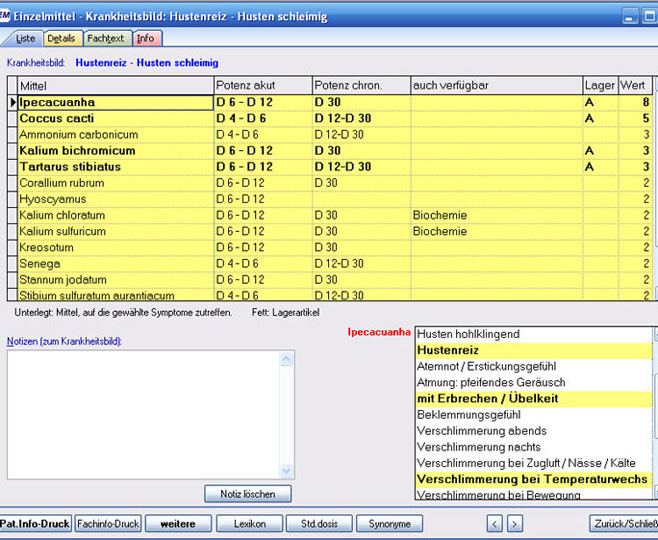658x540 pixels.
Task: Type in the notes text area
Action: 145,413
